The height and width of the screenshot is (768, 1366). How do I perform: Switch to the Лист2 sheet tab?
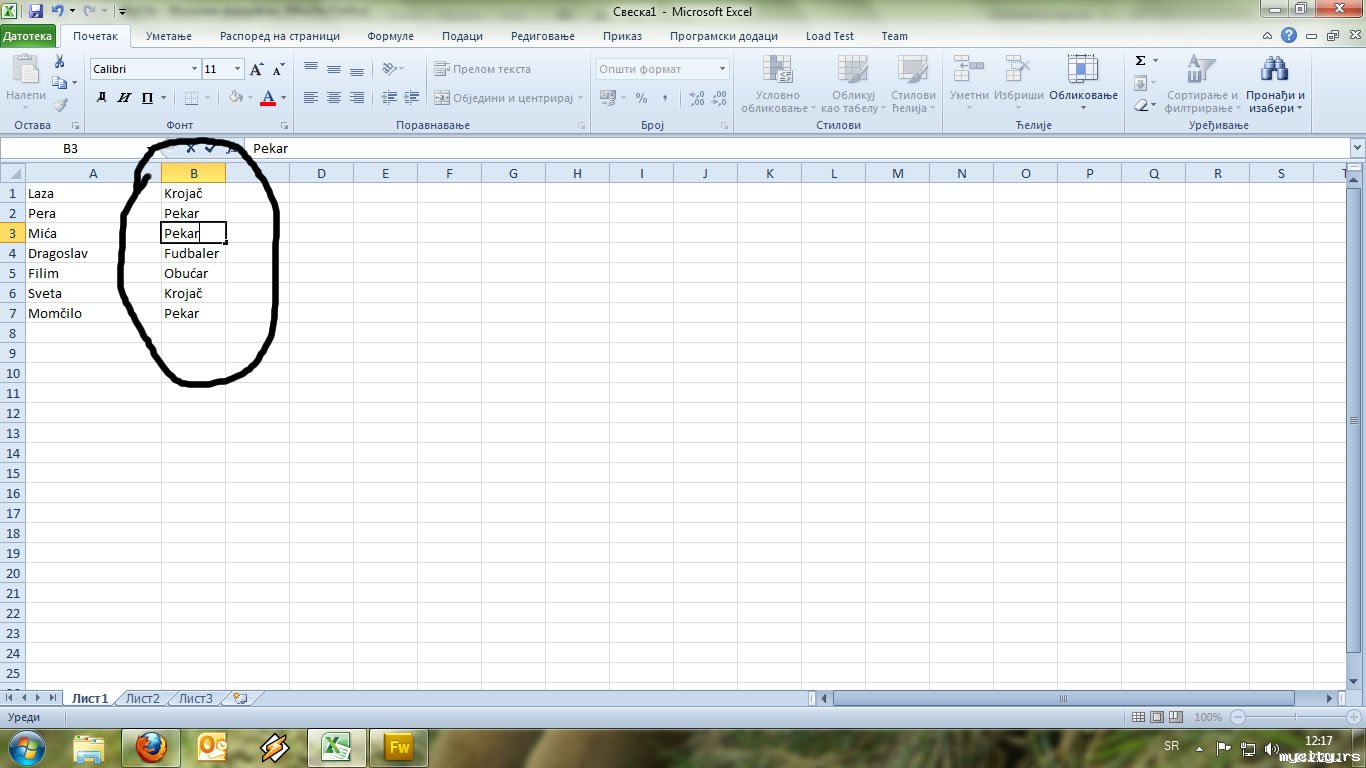(x=142, y=698)
